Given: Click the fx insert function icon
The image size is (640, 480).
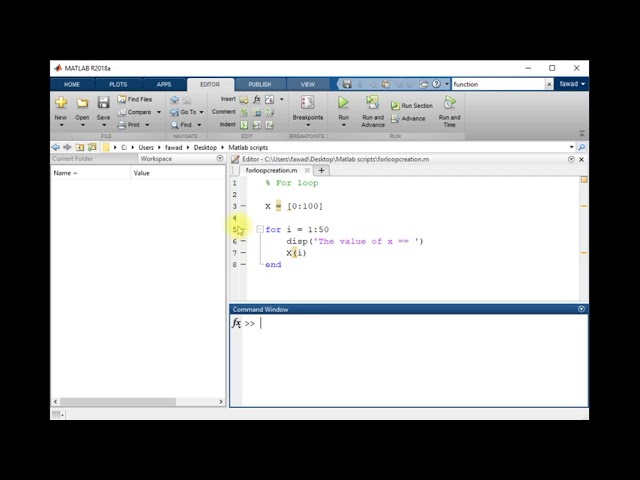Looking at the screenshot, I should (x=257, y=99).
